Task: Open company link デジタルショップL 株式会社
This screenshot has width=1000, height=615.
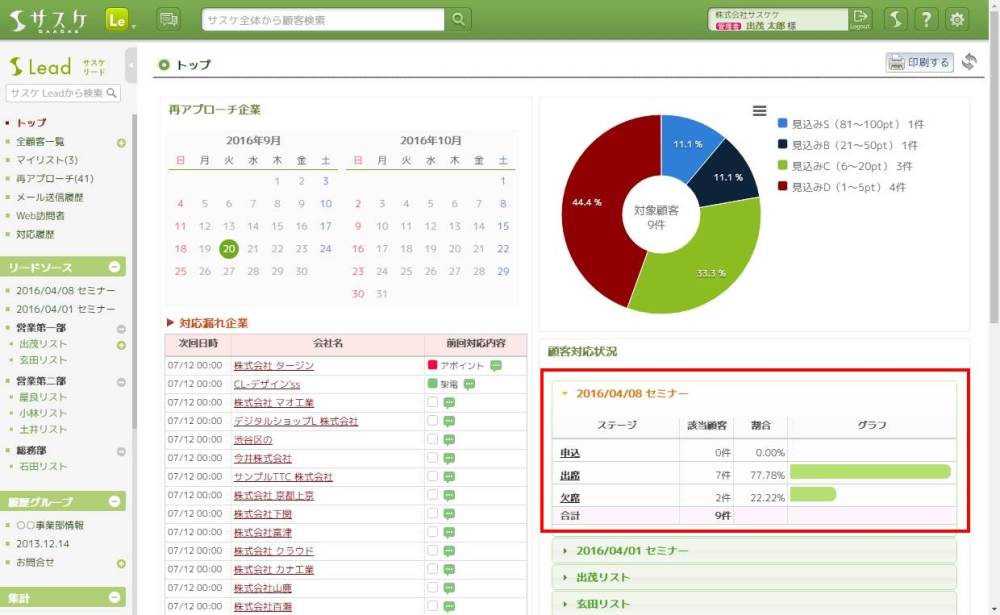Action: pyautogui.click(x=295, y=422)
